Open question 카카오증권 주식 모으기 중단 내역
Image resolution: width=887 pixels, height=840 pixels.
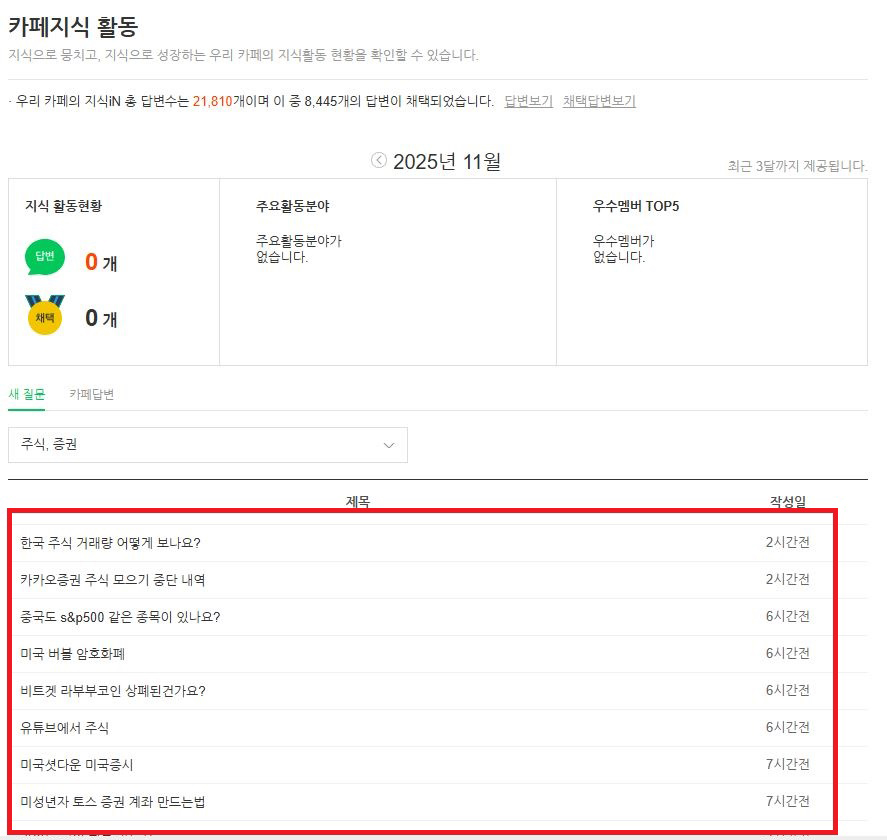[x=113, y=580]
